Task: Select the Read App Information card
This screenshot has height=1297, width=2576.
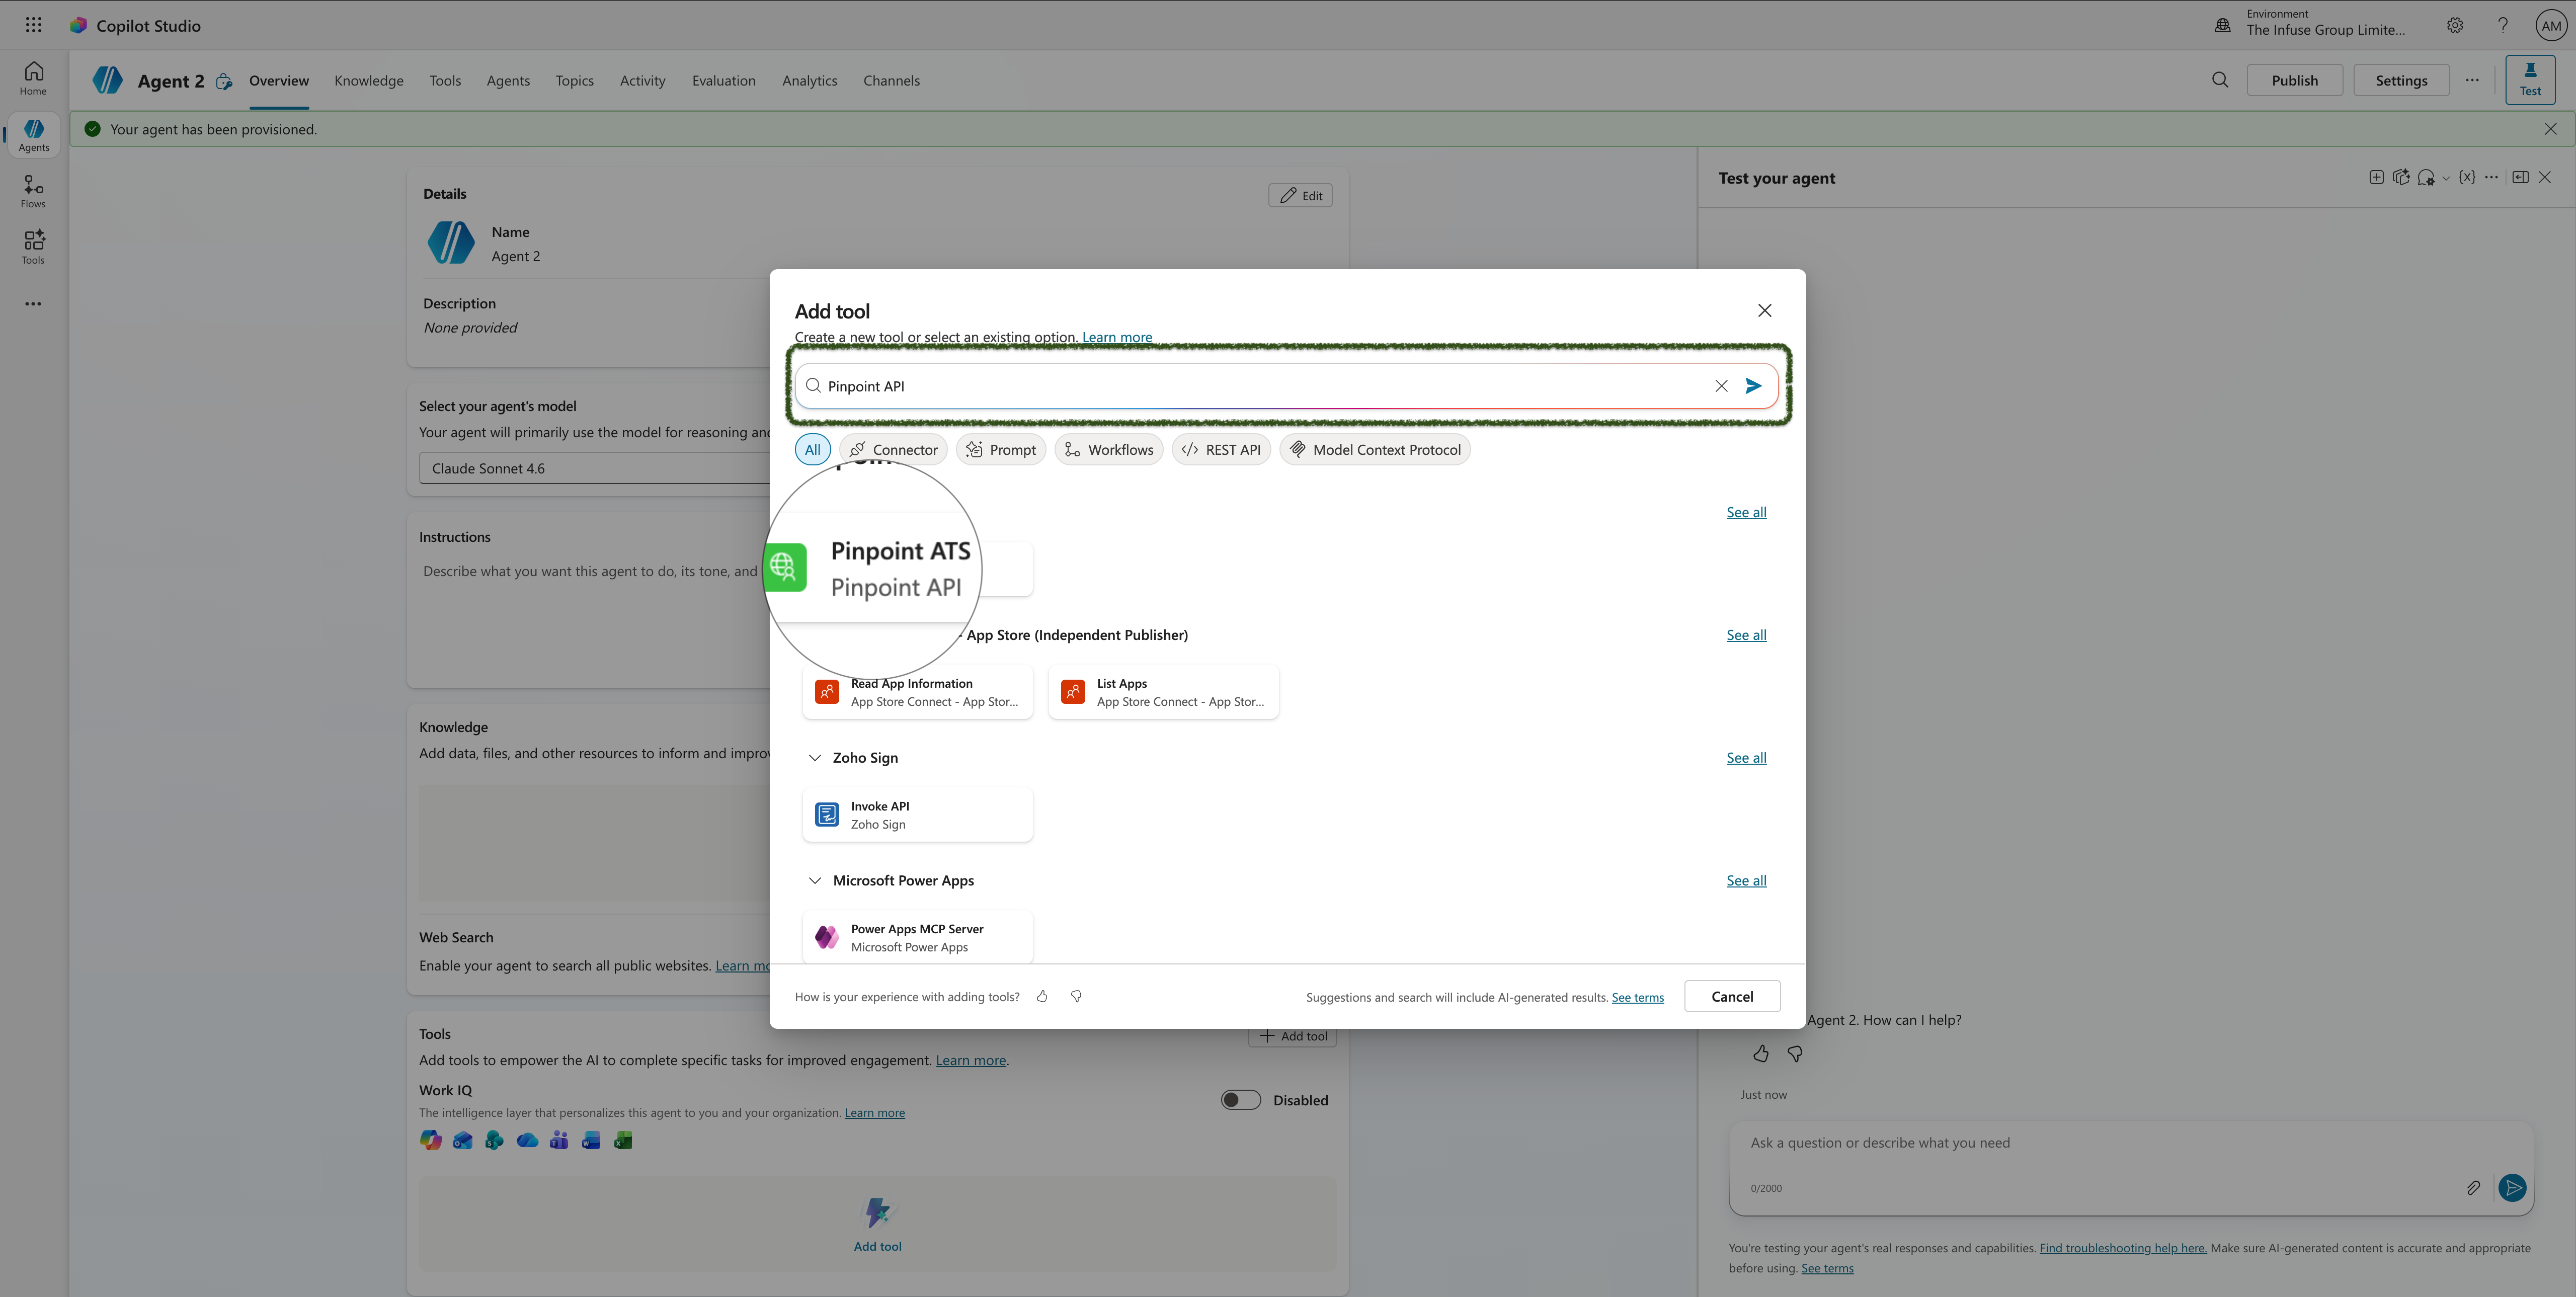Action: pos(917,692)
